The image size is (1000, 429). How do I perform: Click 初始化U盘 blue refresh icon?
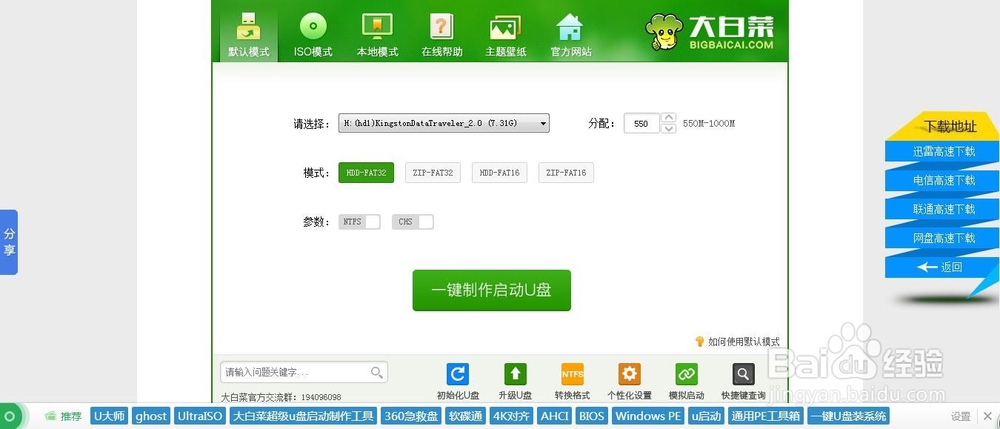(x=457, y=374)
